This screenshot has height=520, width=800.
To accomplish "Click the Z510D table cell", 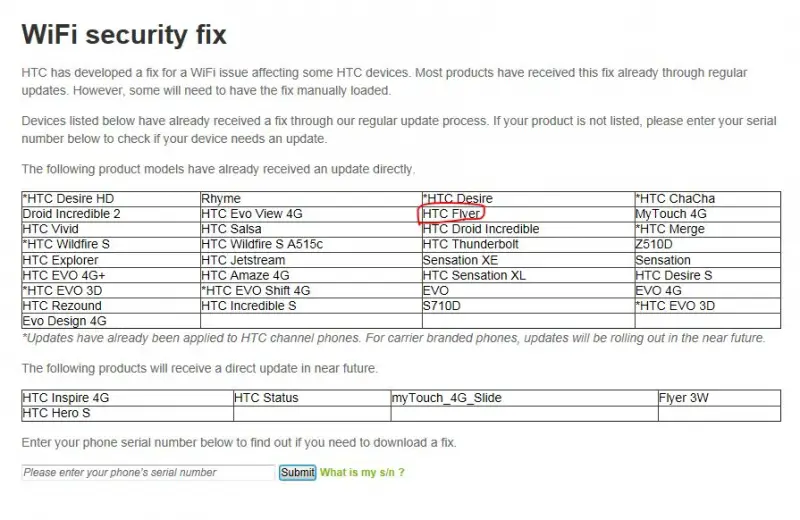I will [x=708, y=244].
